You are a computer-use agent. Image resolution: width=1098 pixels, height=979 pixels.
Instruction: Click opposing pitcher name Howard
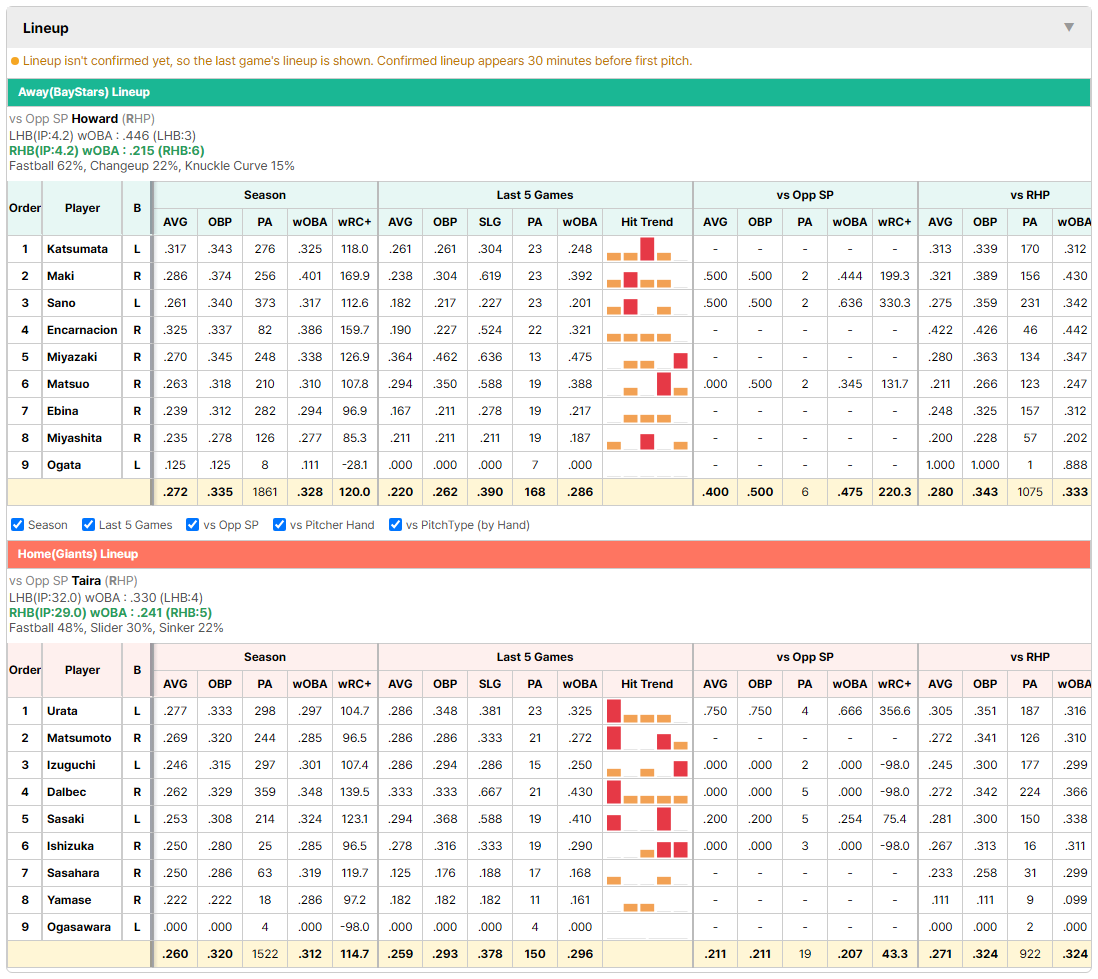point(95,118)
